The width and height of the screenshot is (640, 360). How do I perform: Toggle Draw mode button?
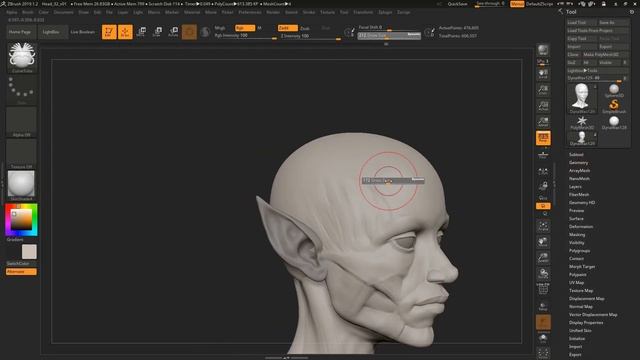[125, 32]
